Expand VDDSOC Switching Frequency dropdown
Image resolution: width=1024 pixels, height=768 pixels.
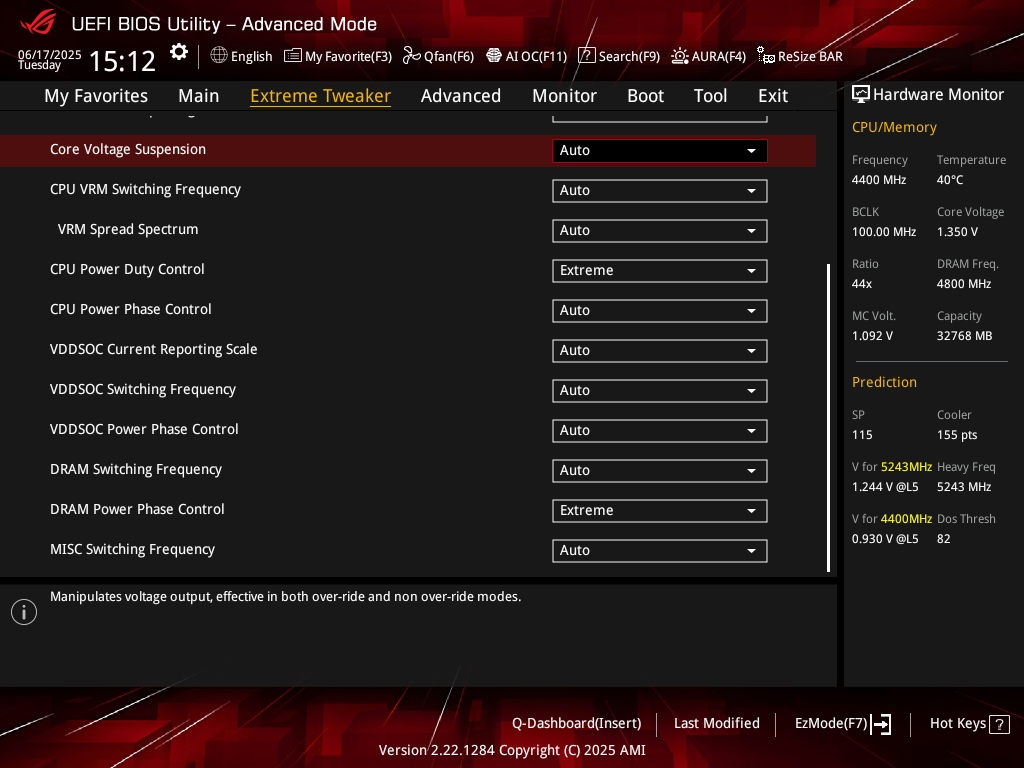[660, 391]
